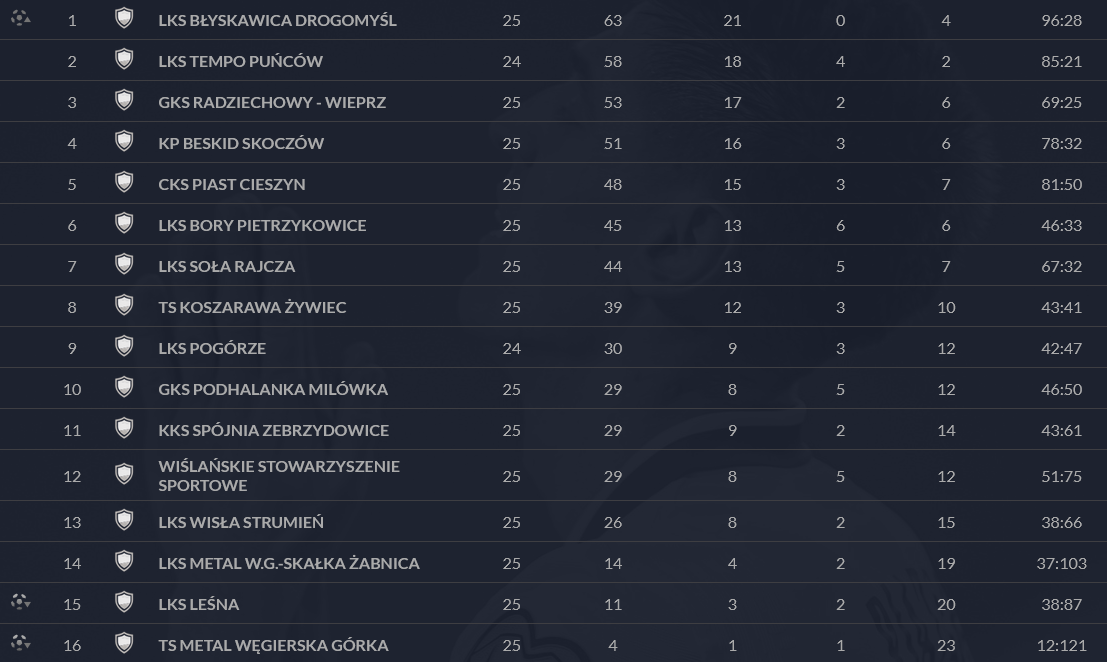Select TS Metal Węgierska Górka team name

273,645
